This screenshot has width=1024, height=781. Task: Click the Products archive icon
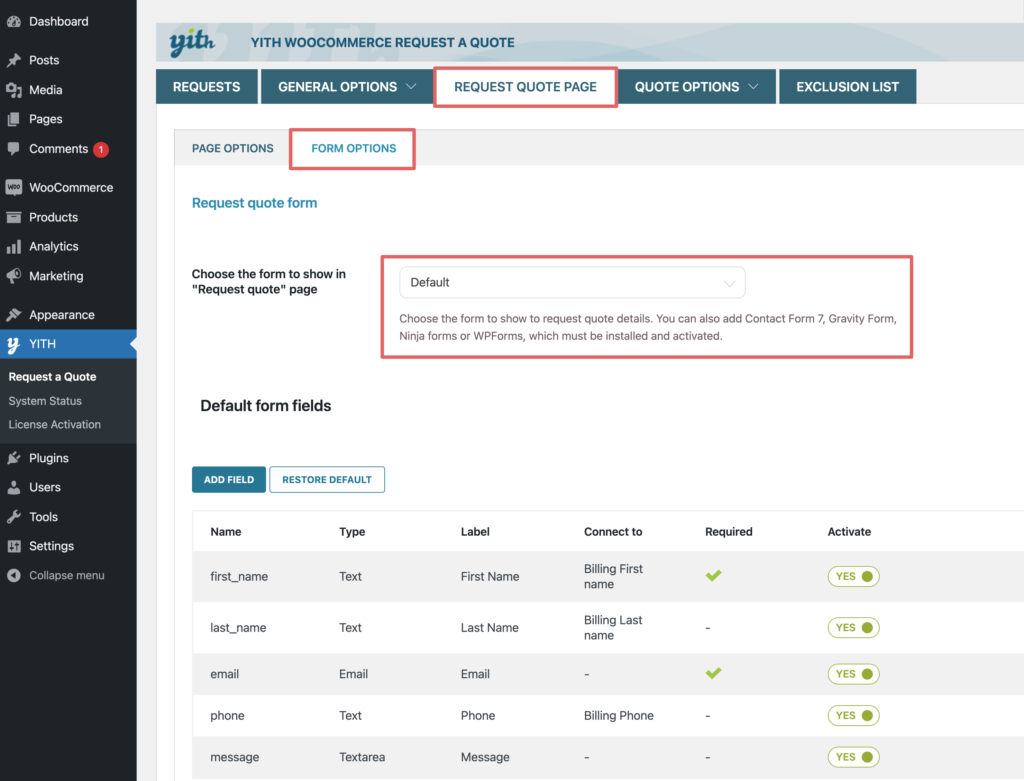click(14, 217)
